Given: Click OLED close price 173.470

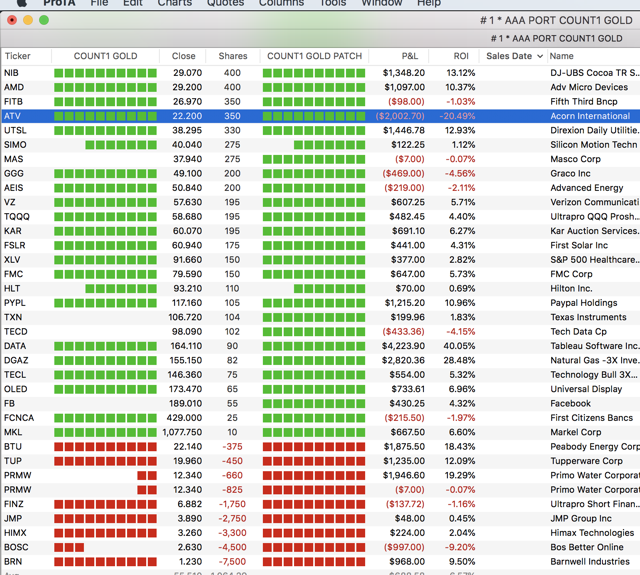Looking at the screenshot, I should point(185,389).
